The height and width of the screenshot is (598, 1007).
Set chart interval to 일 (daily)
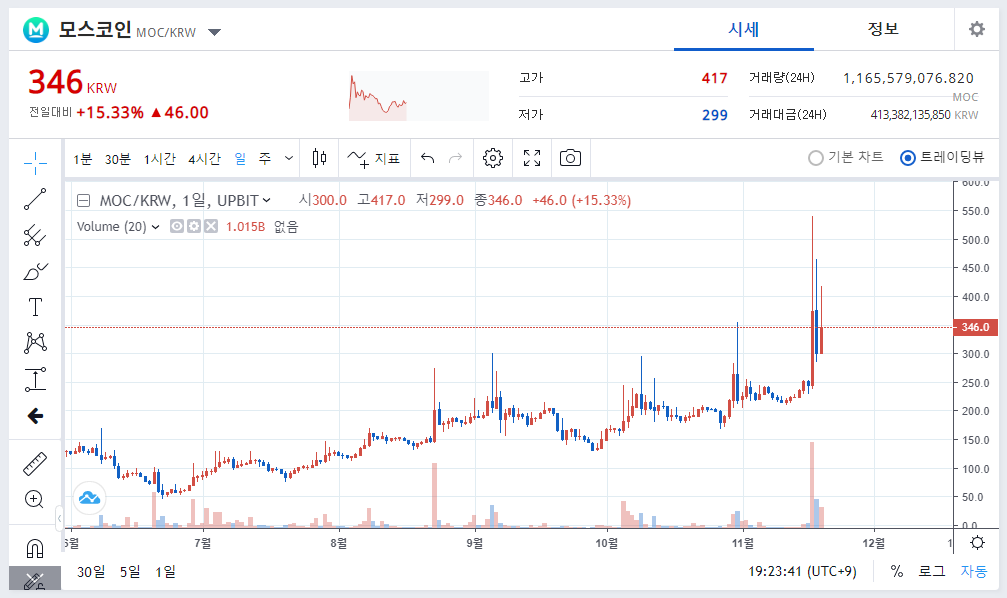pyautogui.click(x=240, y=158)
